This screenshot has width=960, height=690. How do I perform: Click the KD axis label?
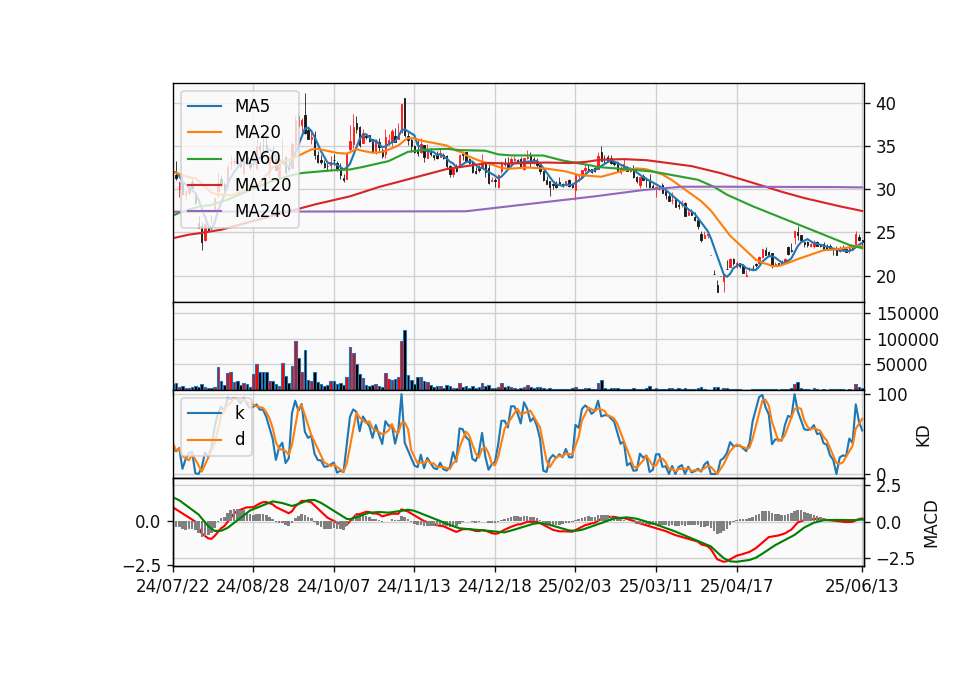click(923, 437)
